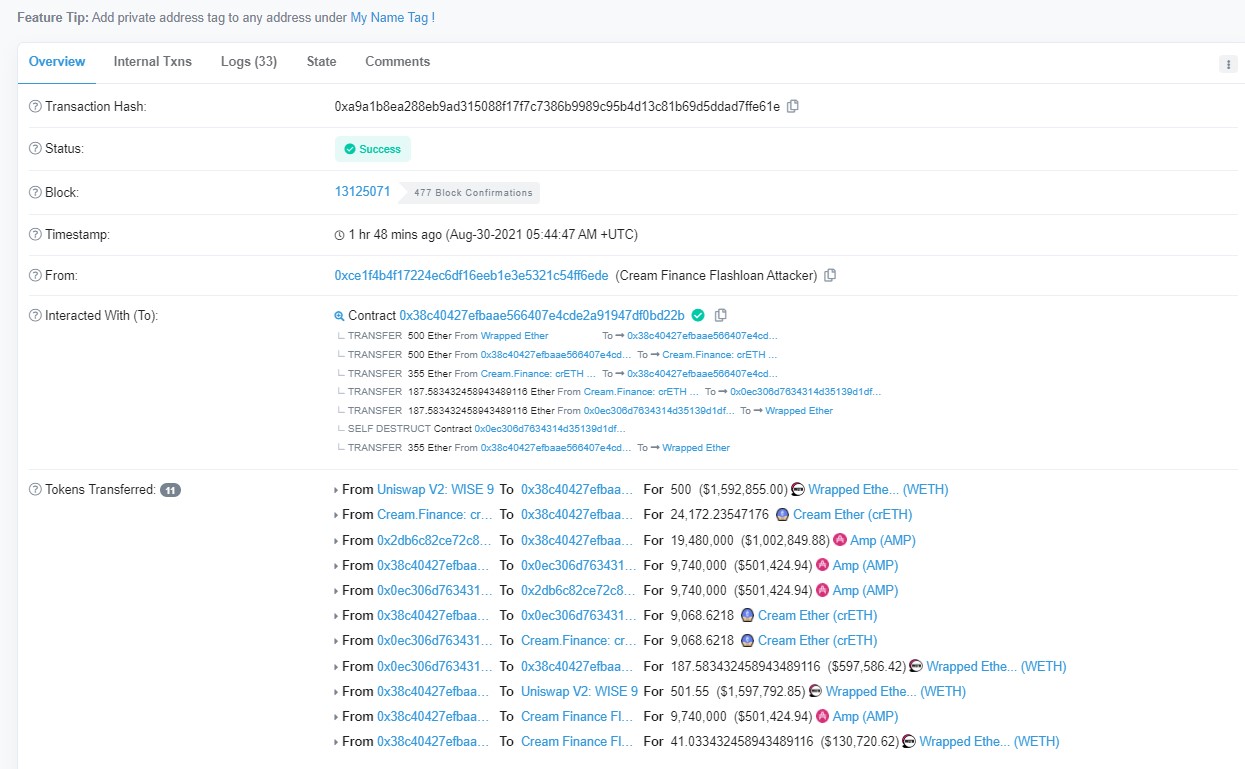Click the Status help question icon
The image size is (1245, 769).
(x=35, y=149)
